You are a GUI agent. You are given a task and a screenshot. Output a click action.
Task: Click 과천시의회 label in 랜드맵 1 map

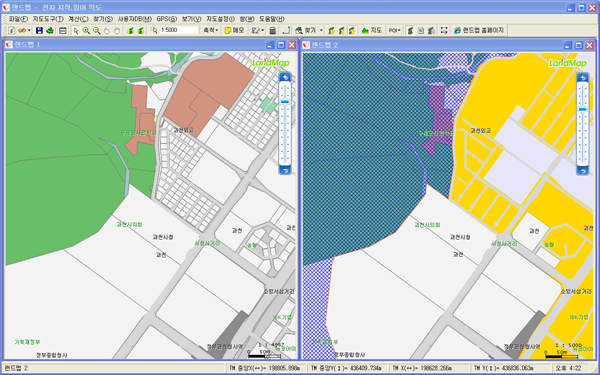coord(129,225)
